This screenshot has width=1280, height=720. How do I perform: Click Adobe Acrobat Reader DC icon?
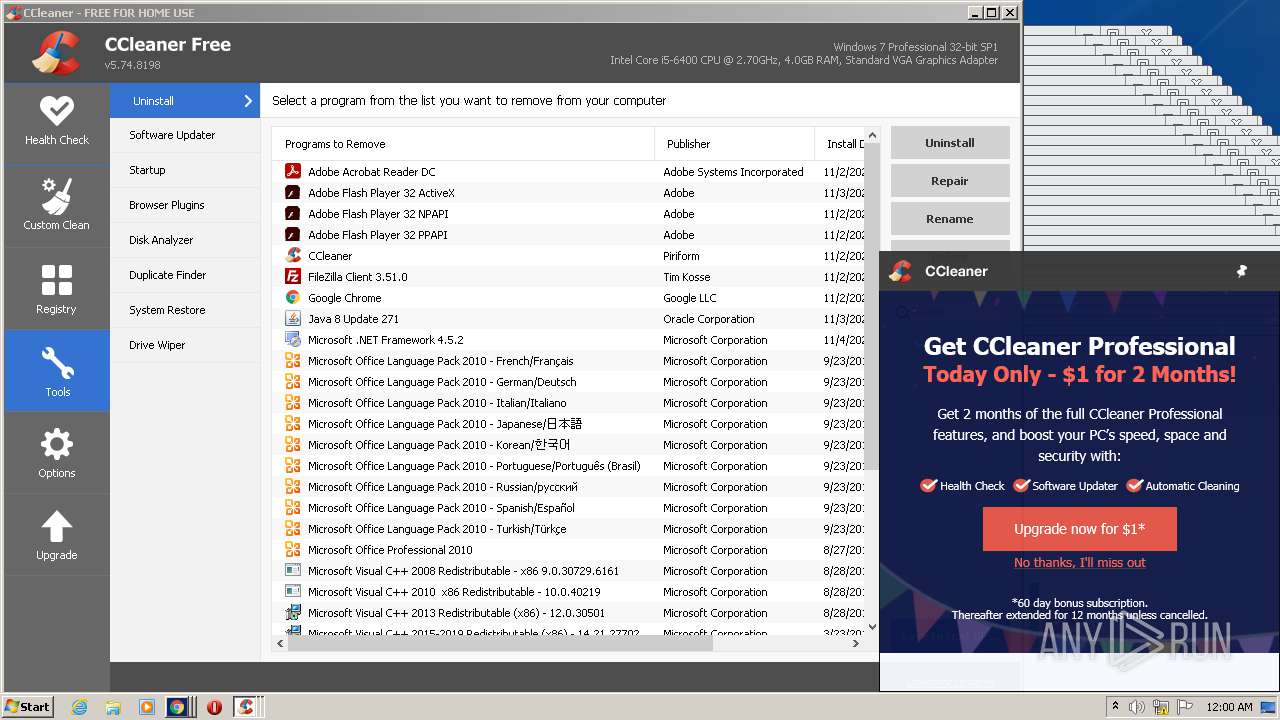pyautogui.click(x=293, y=171)
